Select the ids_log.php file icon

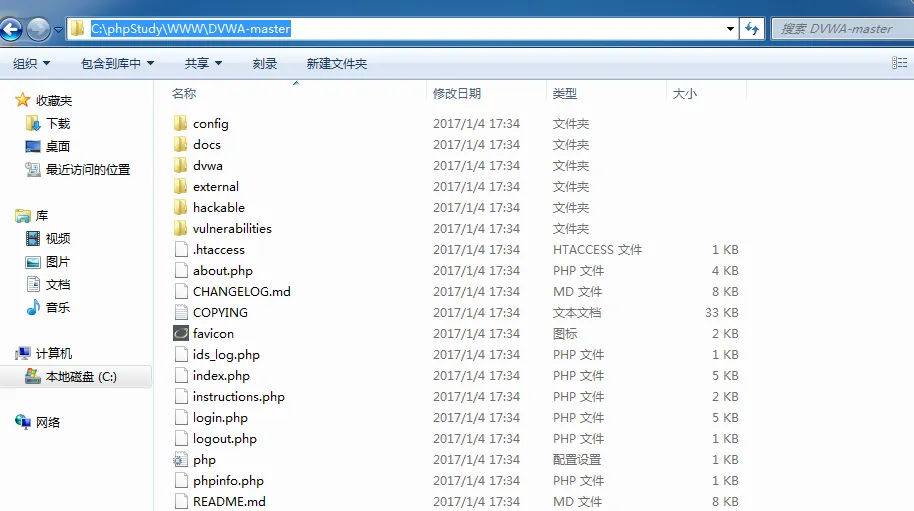click(181, 354)
